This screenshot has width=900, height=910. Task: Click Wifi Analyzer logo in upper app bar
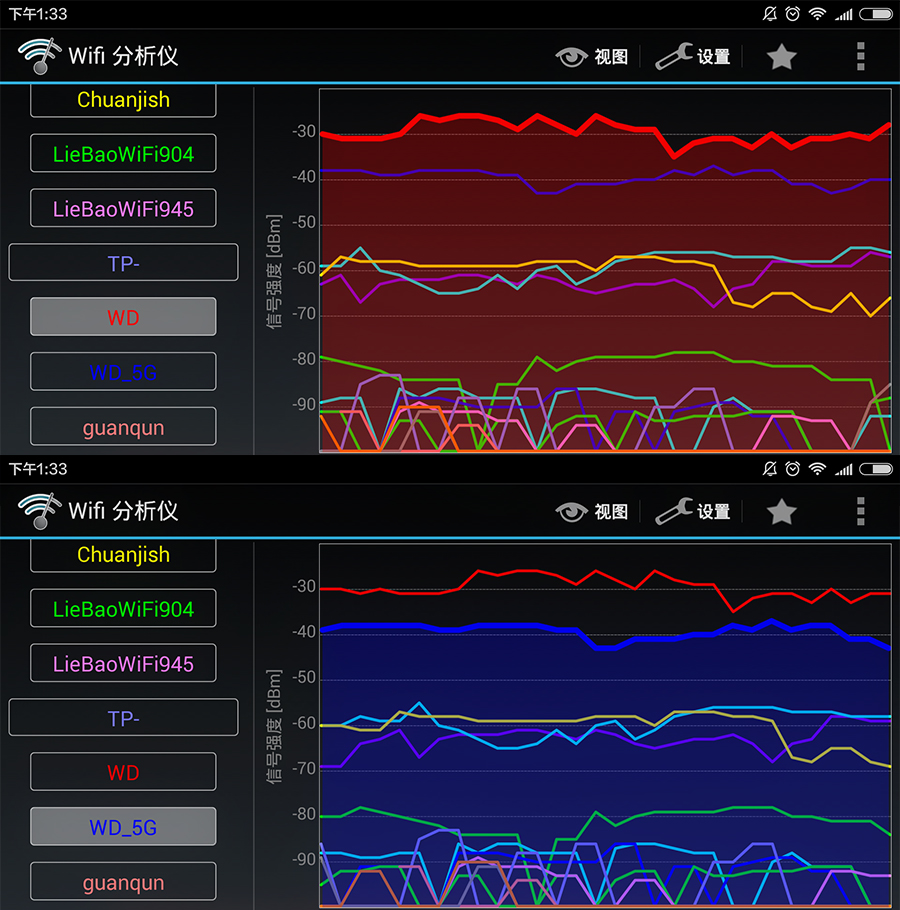coord(40,56)
